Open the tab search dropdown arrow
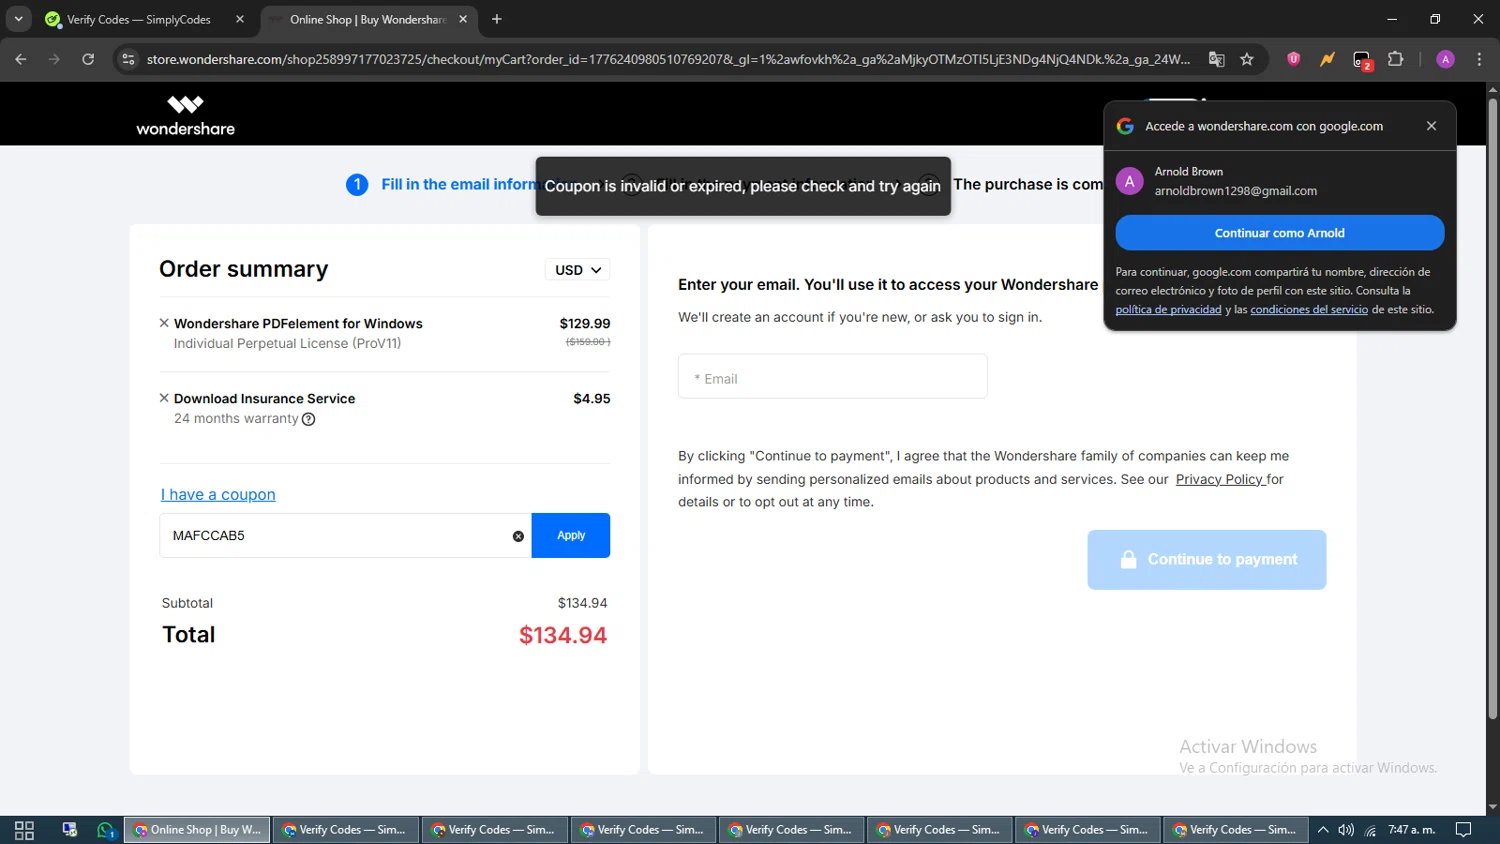 click(18, 19)
